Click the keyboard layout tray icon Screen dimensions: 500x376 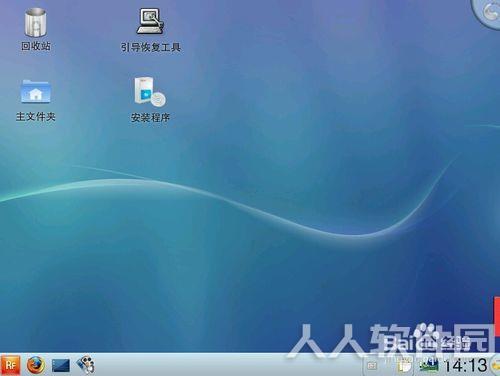tap(372, 366)
